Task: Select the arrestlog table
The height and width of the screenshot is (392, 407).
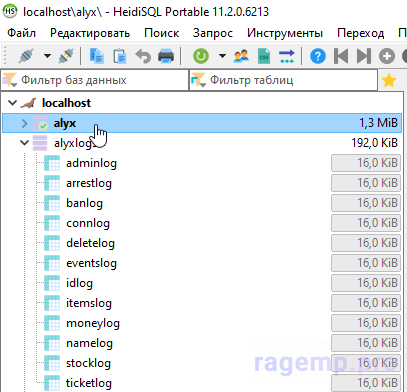Action: point(89,183)
